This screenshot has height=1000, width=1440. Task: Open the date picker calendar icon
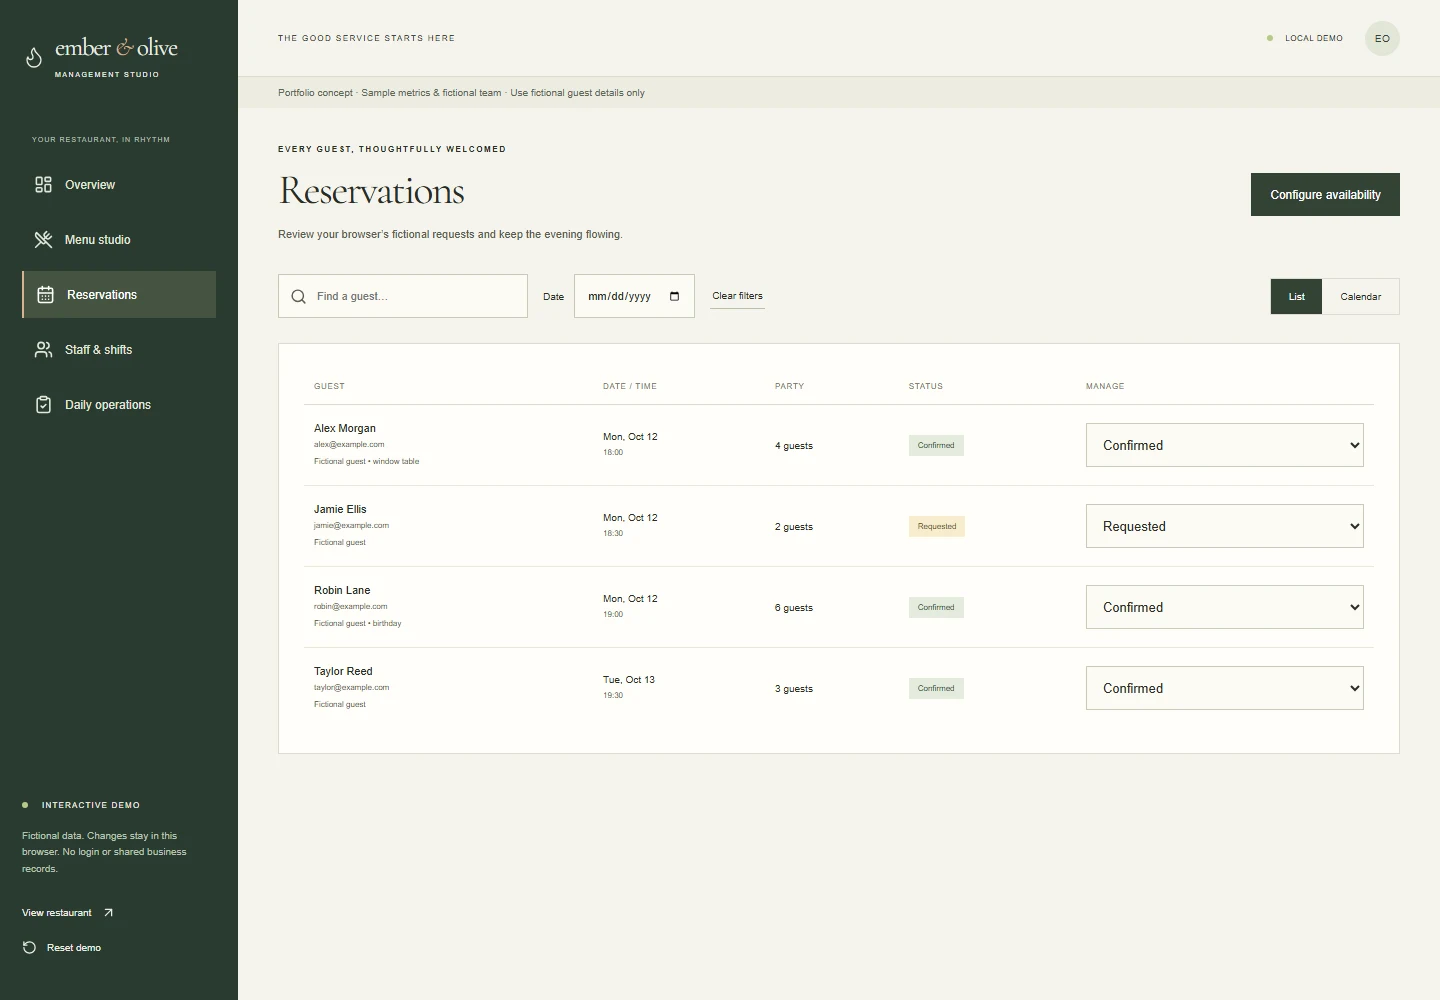coord(674,296)
